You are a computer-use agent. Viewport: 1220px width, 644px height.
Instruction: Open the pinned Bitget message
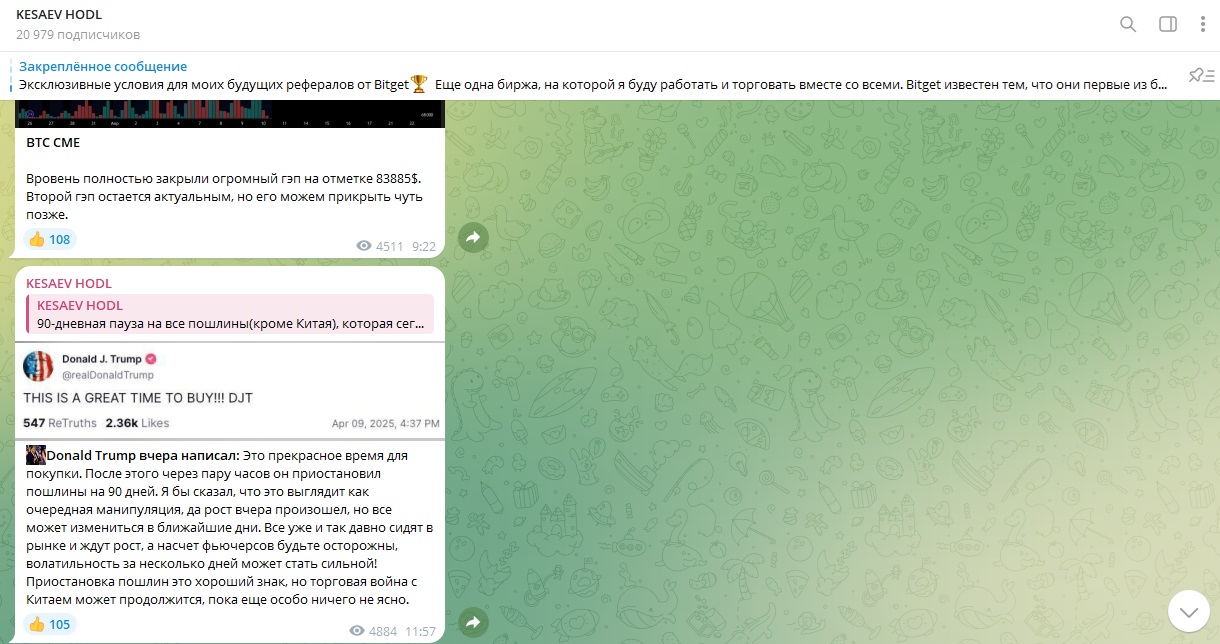point(593,76)
